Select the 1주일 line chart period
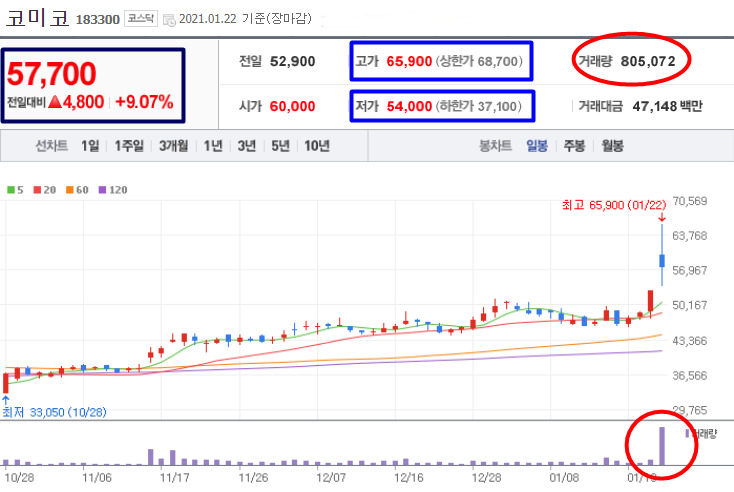 (x=129, y=146)
